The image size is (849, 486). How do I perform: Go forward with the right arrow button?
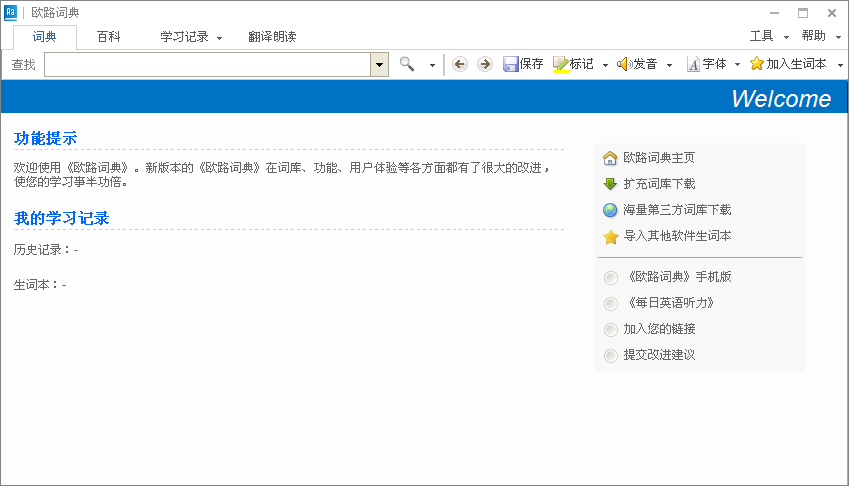coord(485,64)
